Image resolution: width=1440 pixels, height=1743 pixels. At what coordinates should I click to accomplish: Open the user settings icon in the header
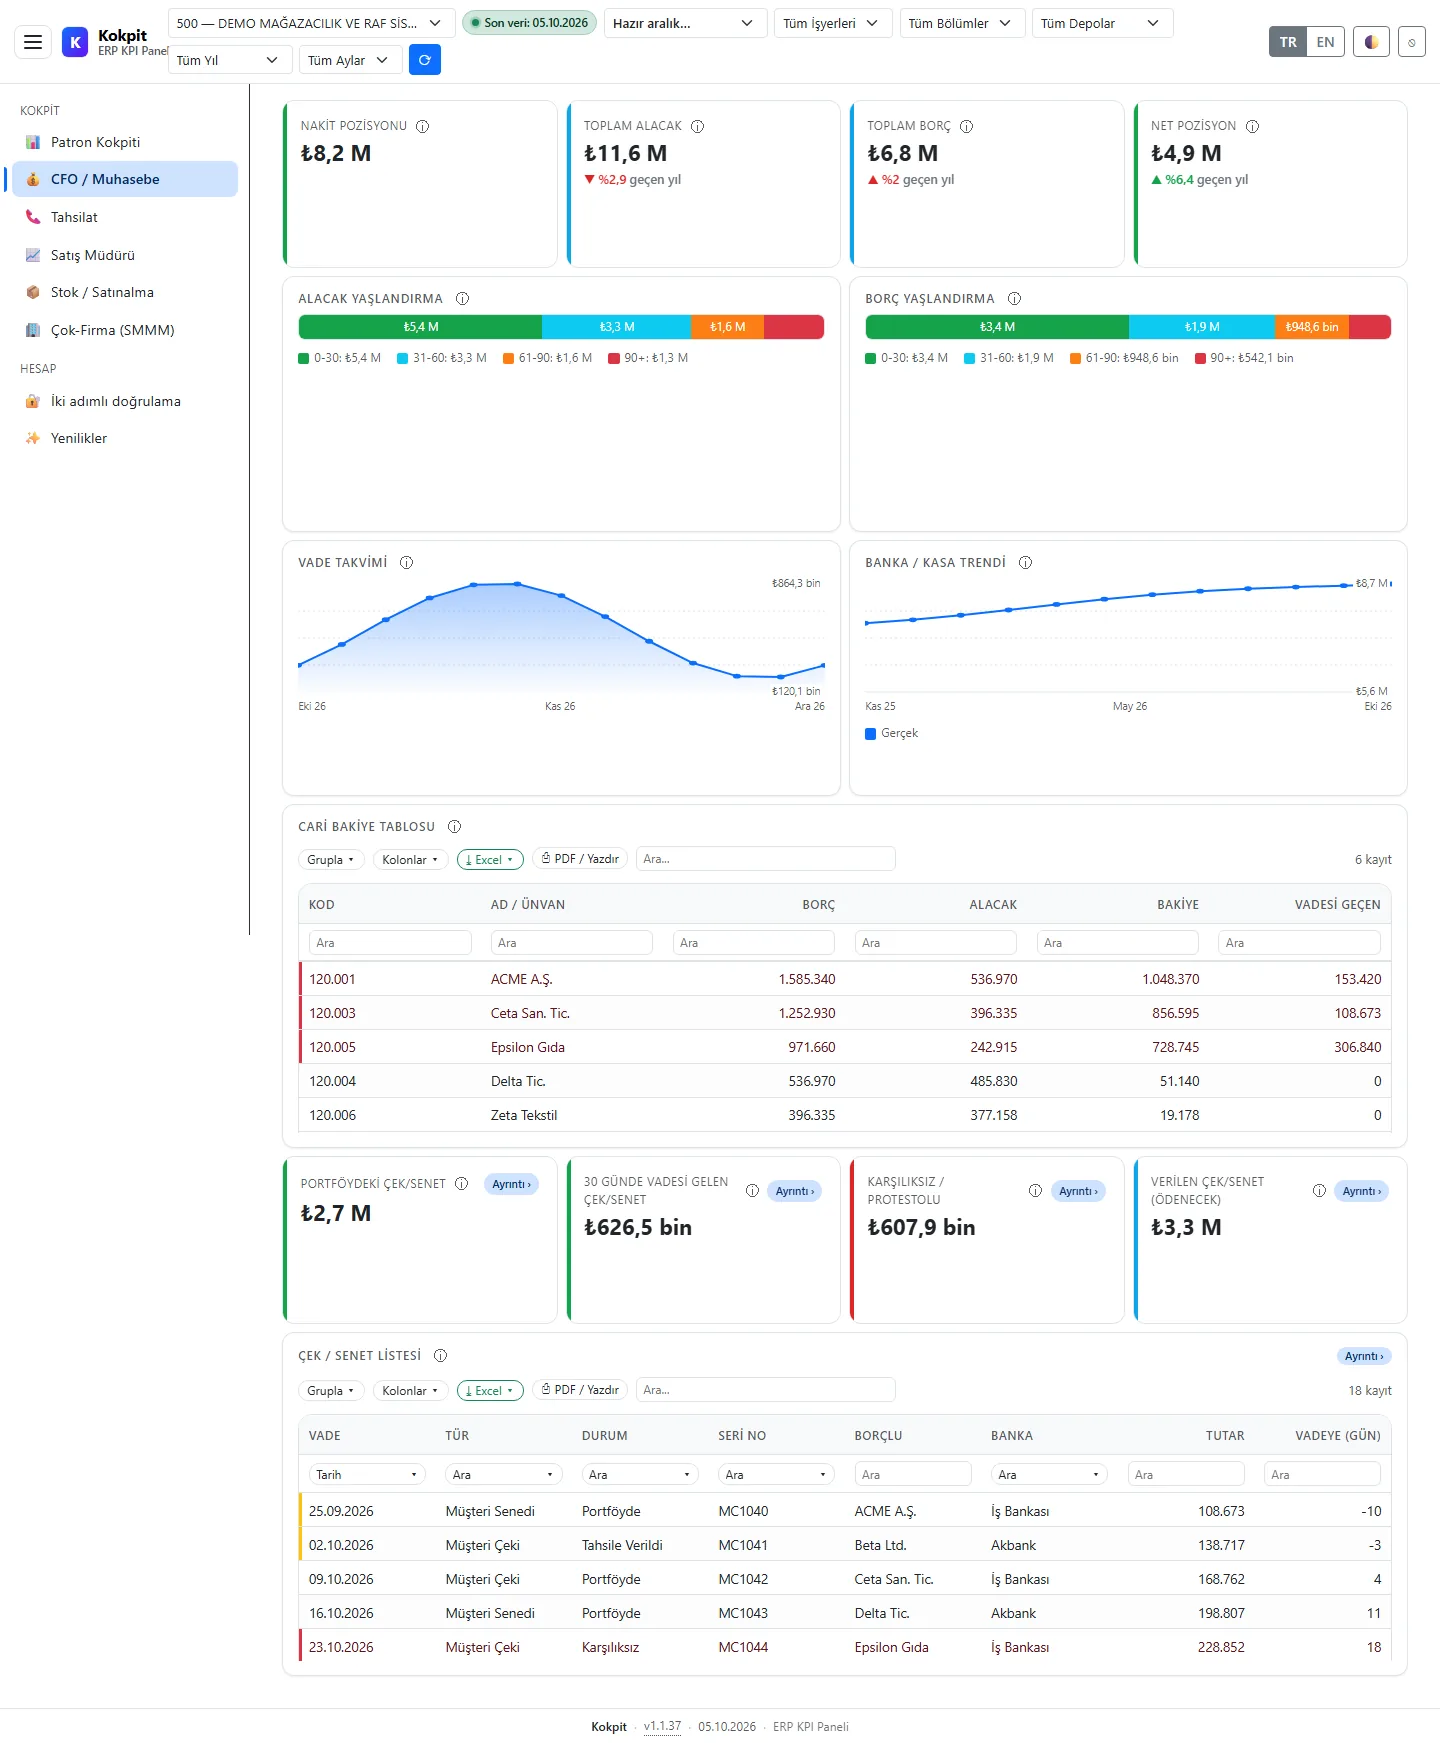click(1412, 42)
